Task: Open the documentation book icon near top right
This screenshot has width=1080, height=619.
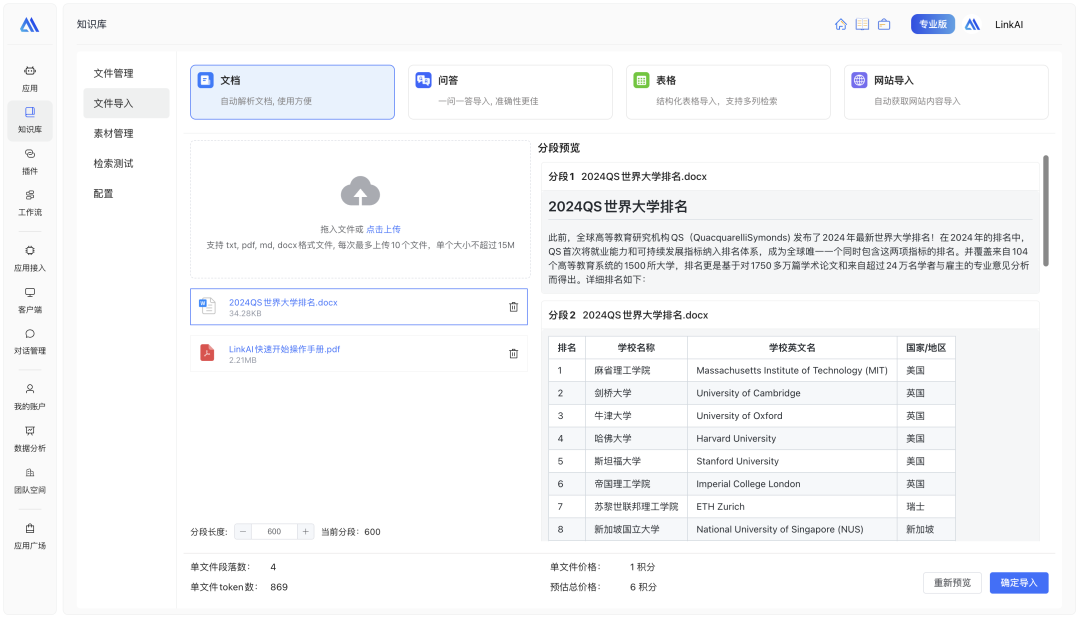Action: tap(862, 23)
